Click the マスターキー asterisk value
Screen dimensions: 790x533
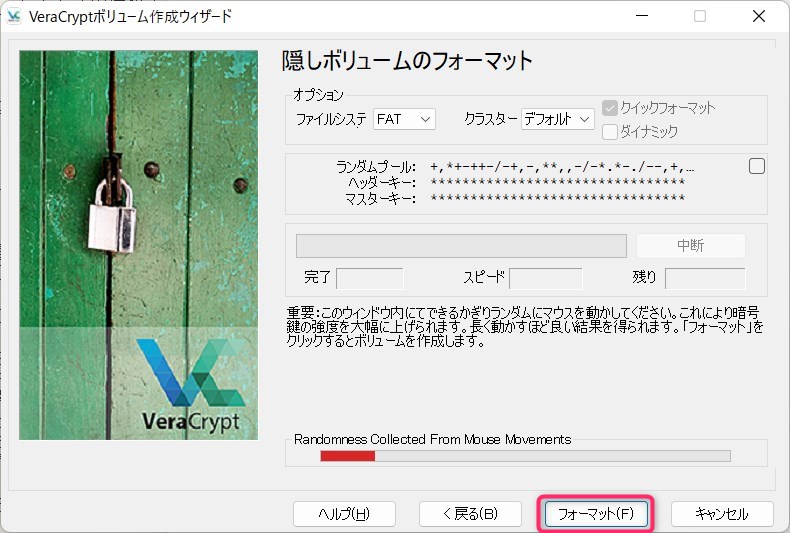coord(558,197)
